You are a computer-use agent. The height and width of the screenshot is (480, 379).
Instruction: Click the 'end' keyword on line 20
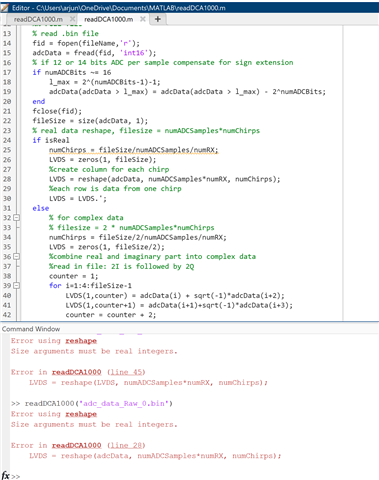(39, 101)
